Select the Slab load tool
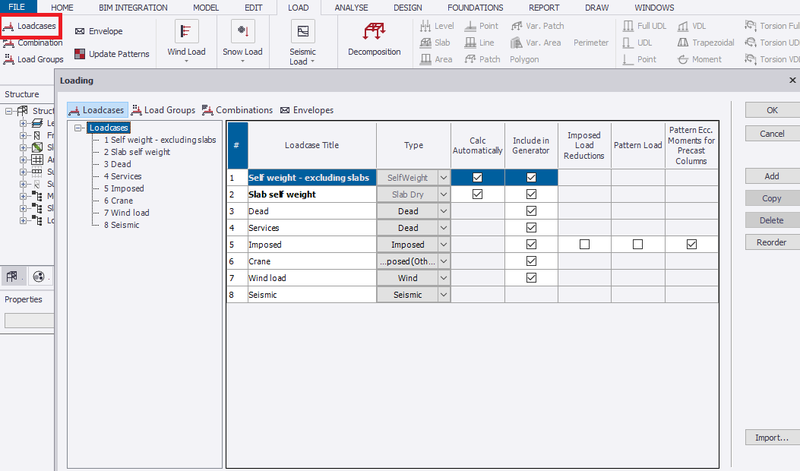The height and width of the screenshot is (471, 800). pyautogui.click(x=435, y=43)
